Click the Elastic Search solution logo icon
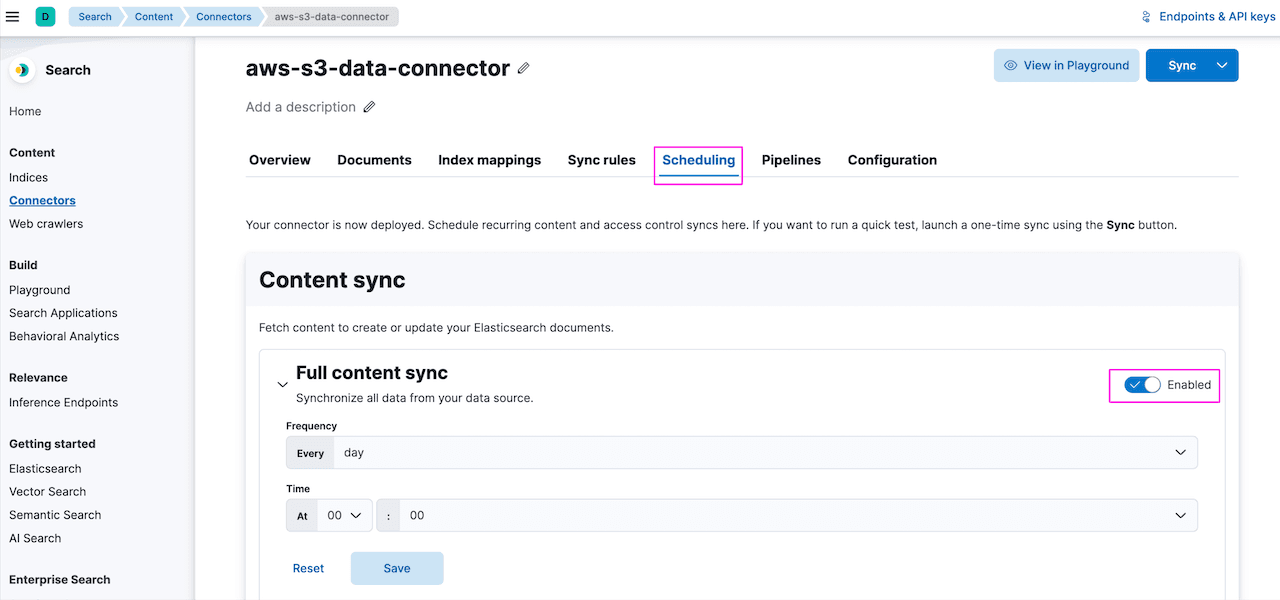This screenshot has width=1280, height=600. [21, 70]
